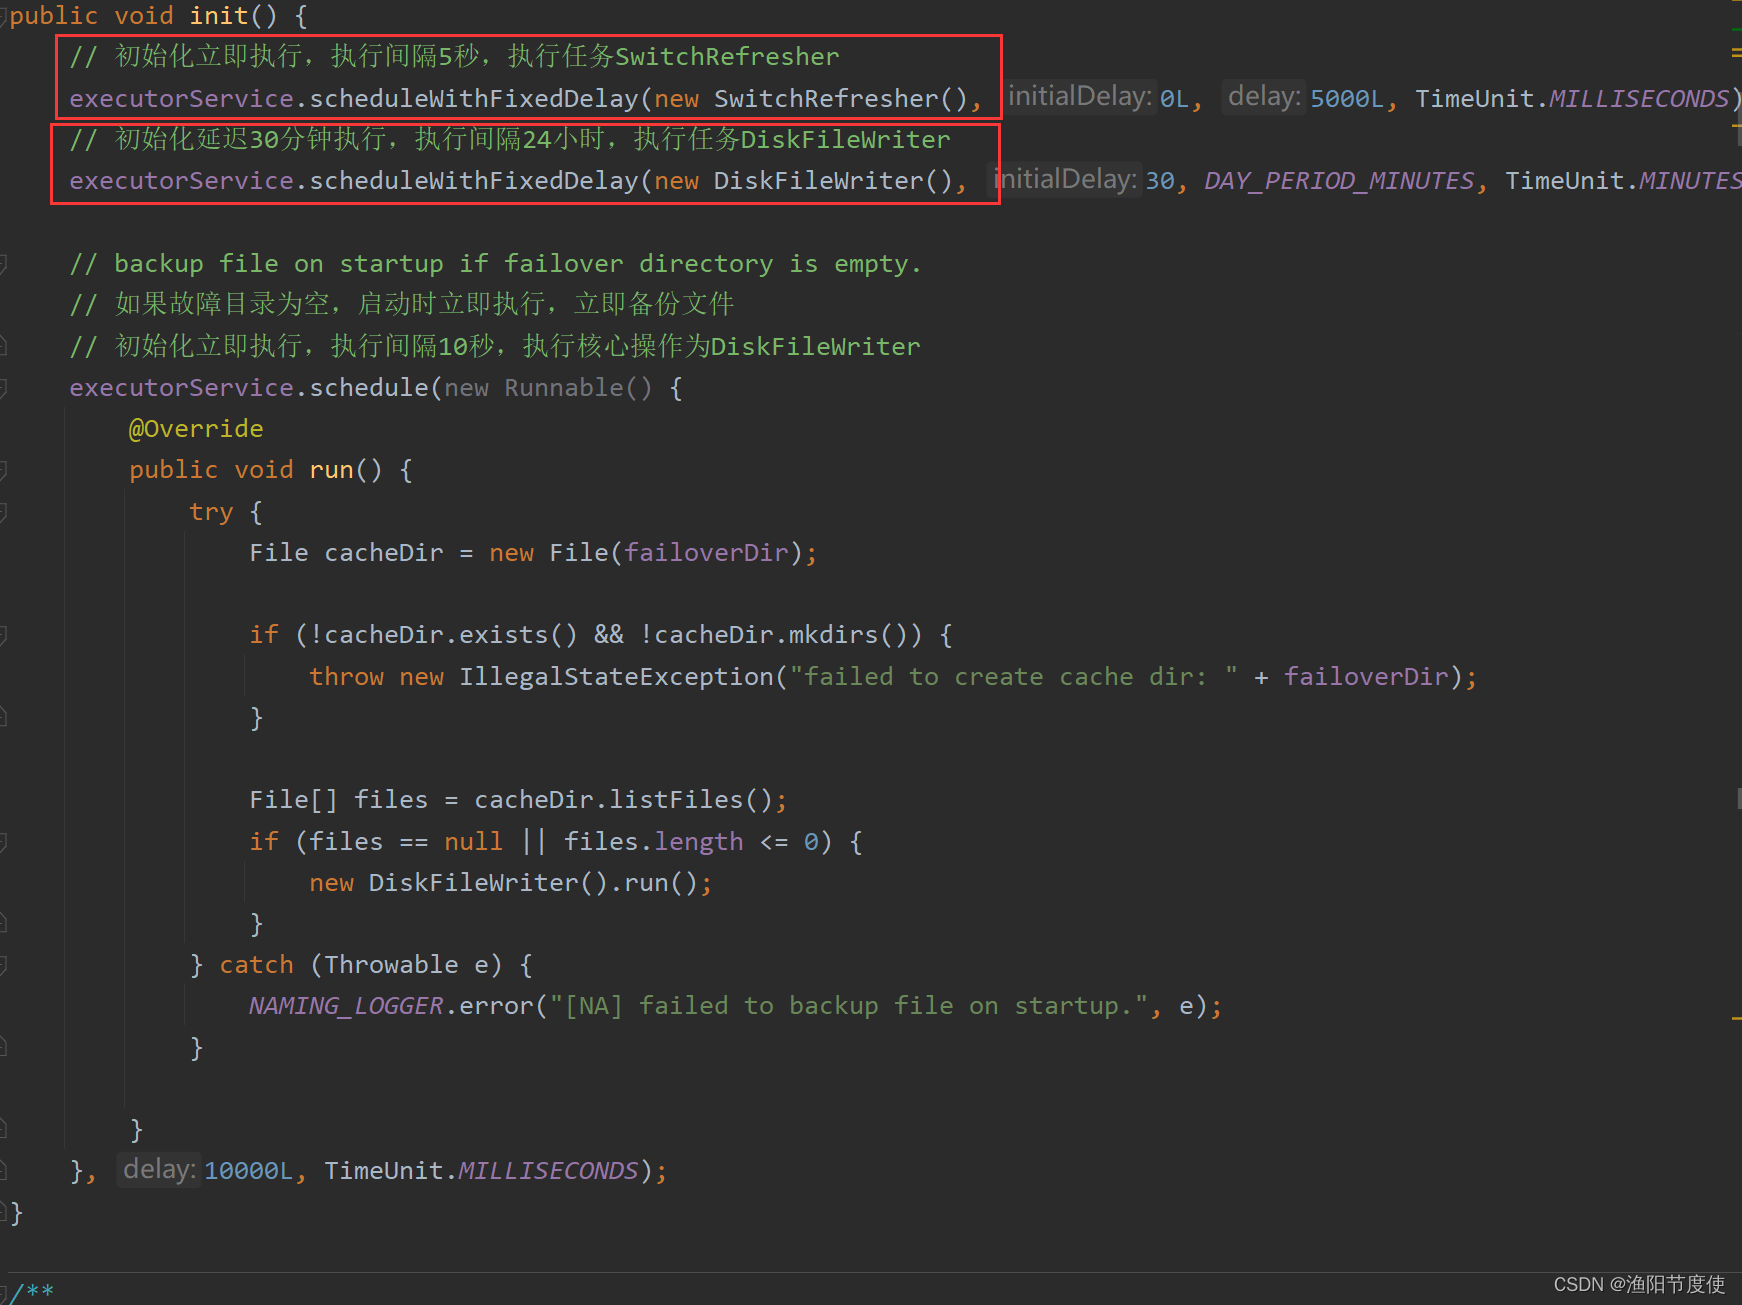Click the 0L initial delay value
This screenshot has height=1305, width=1742.
(x=1174, y=99)
